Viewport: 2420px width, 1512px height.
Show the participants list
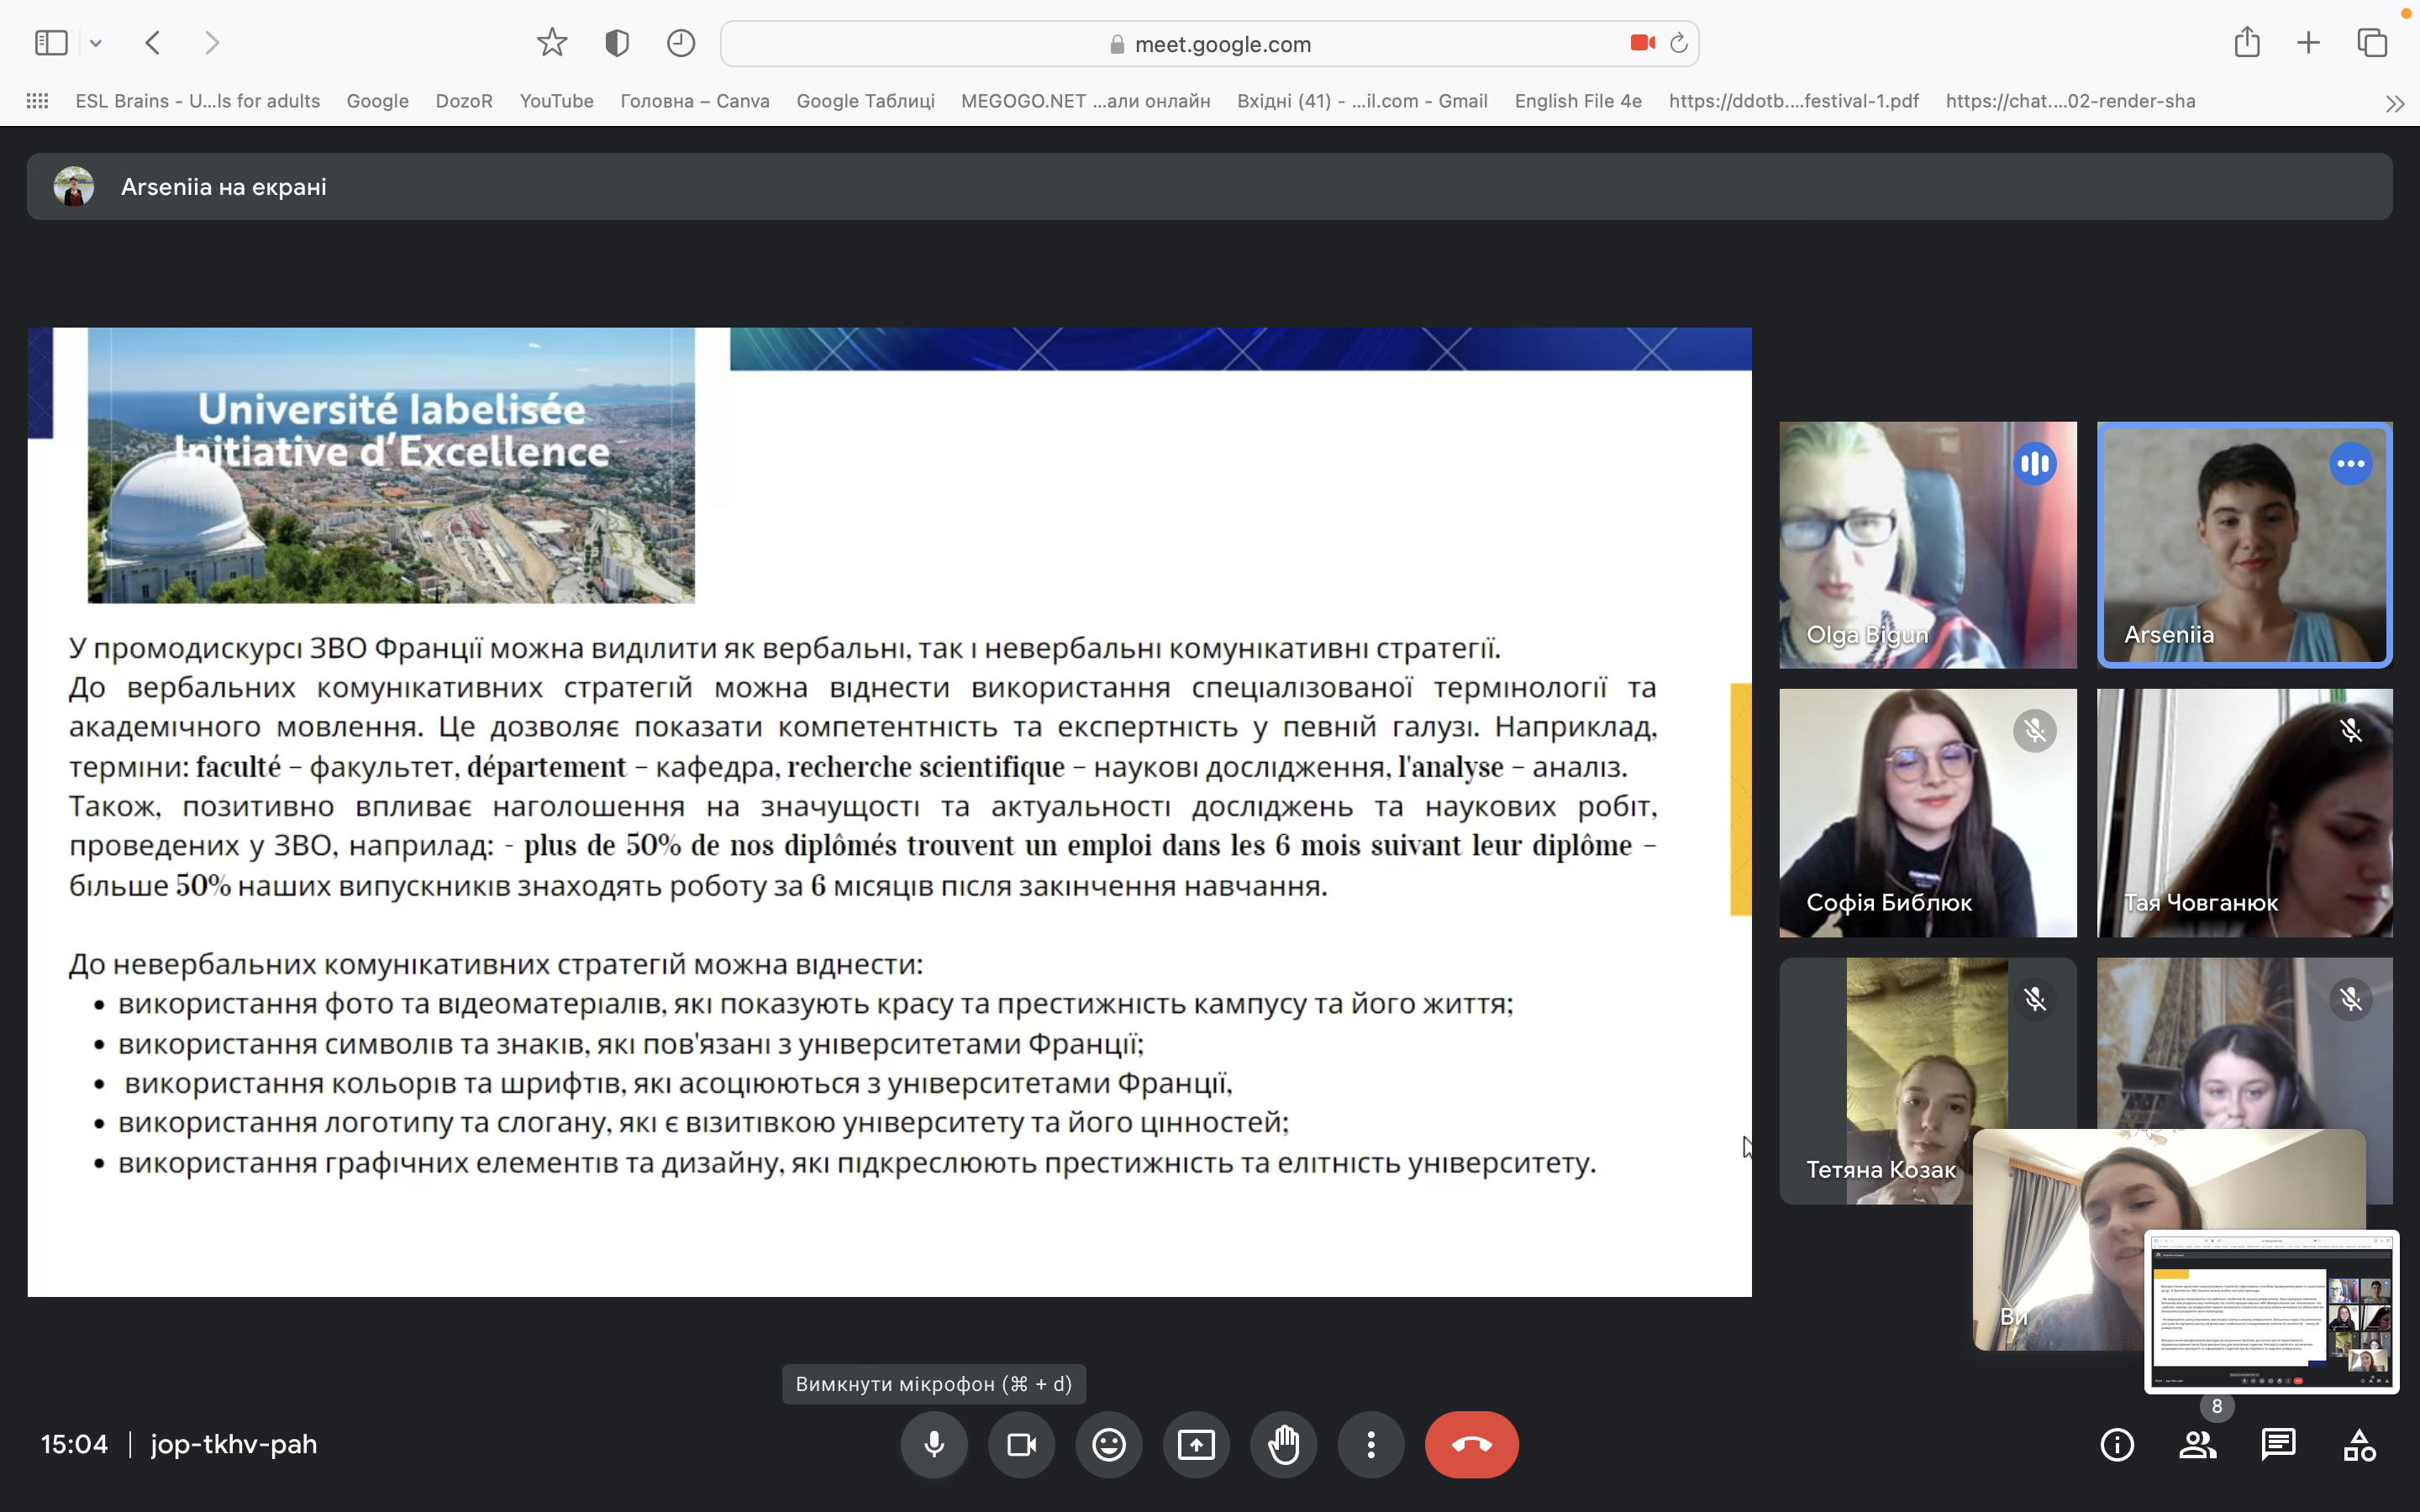click(2198, 1444)
